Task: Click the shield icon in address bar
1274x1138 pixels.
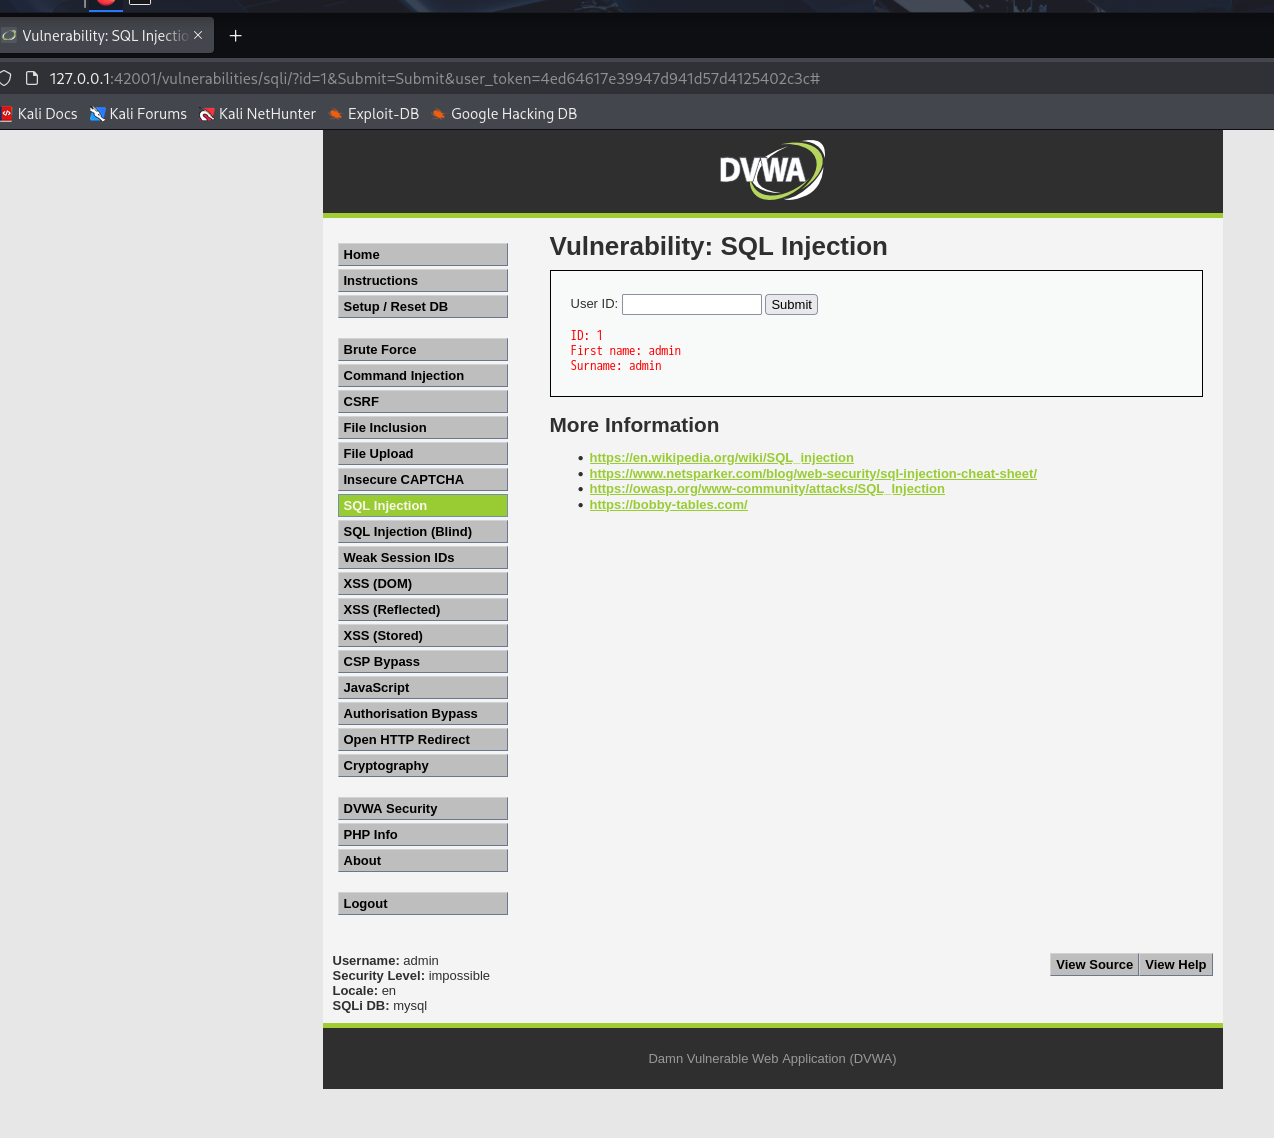Action: [x=5, y=78]
